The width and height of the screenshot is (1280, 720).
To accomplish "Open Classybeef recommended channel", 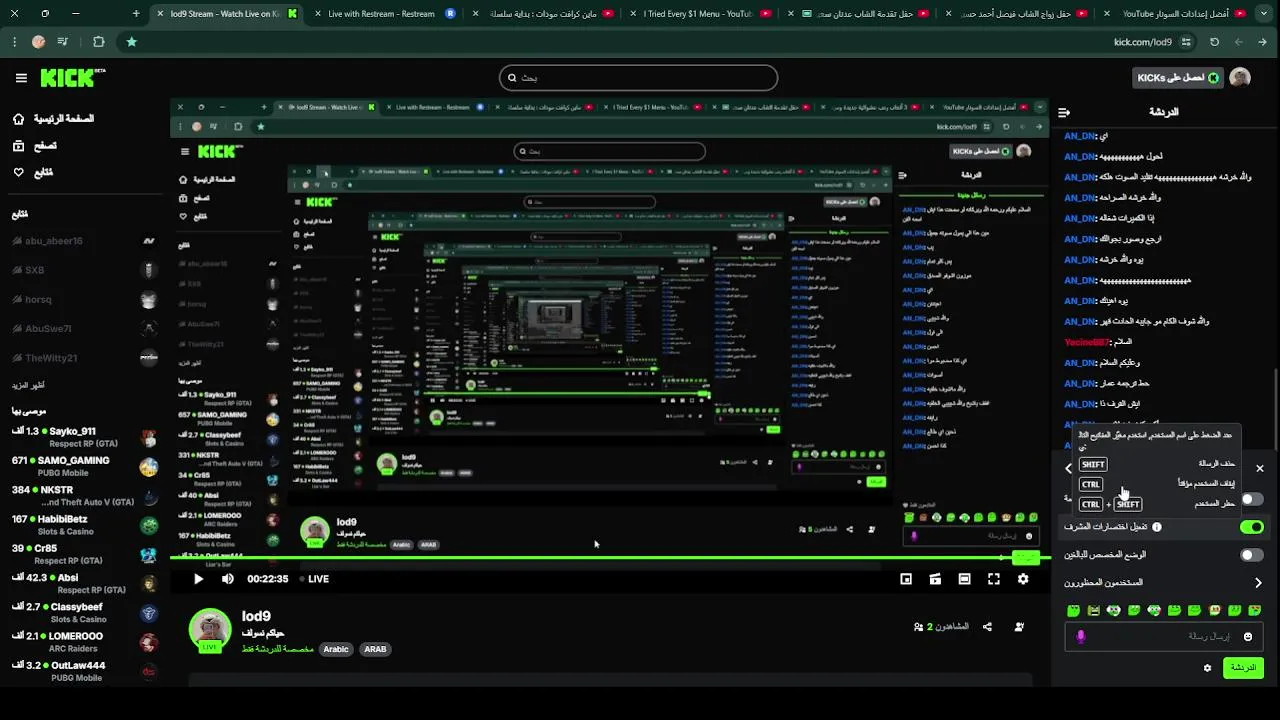I will pos(84,613).
